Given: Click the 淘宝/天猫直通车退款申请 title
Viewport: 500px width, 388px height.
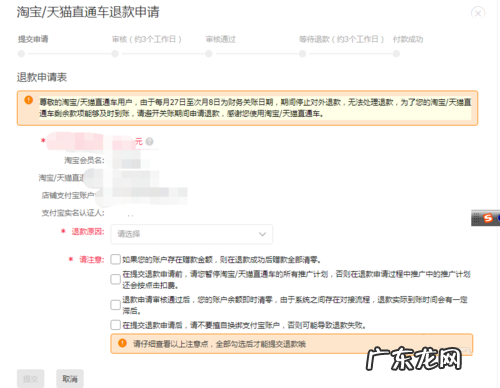Looking at the screenshot, I should tap(88, 12).
